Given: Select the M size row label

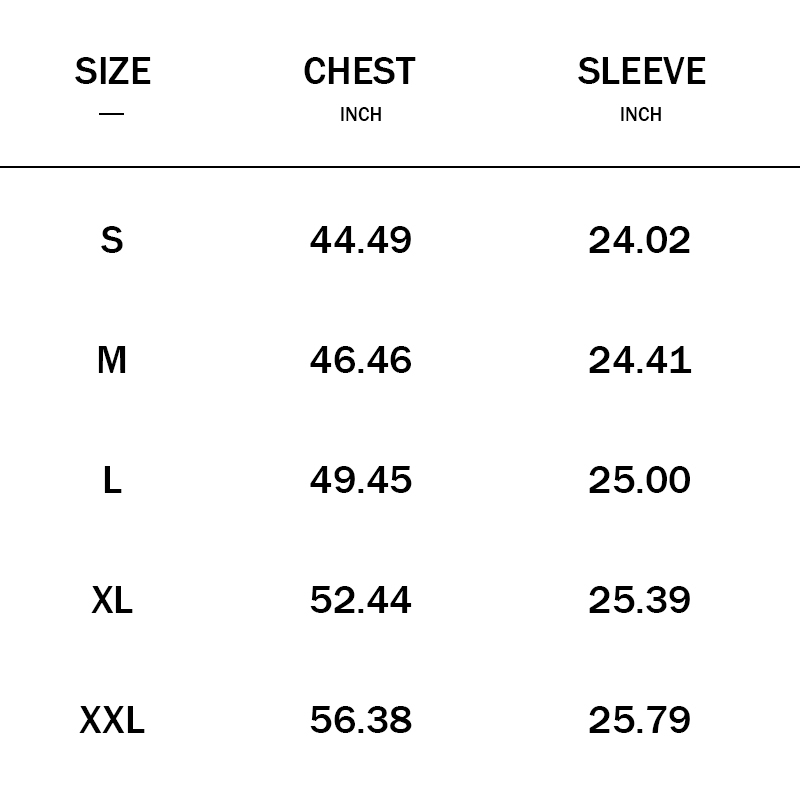Looking at the screenshot, I should click(112, 360).
